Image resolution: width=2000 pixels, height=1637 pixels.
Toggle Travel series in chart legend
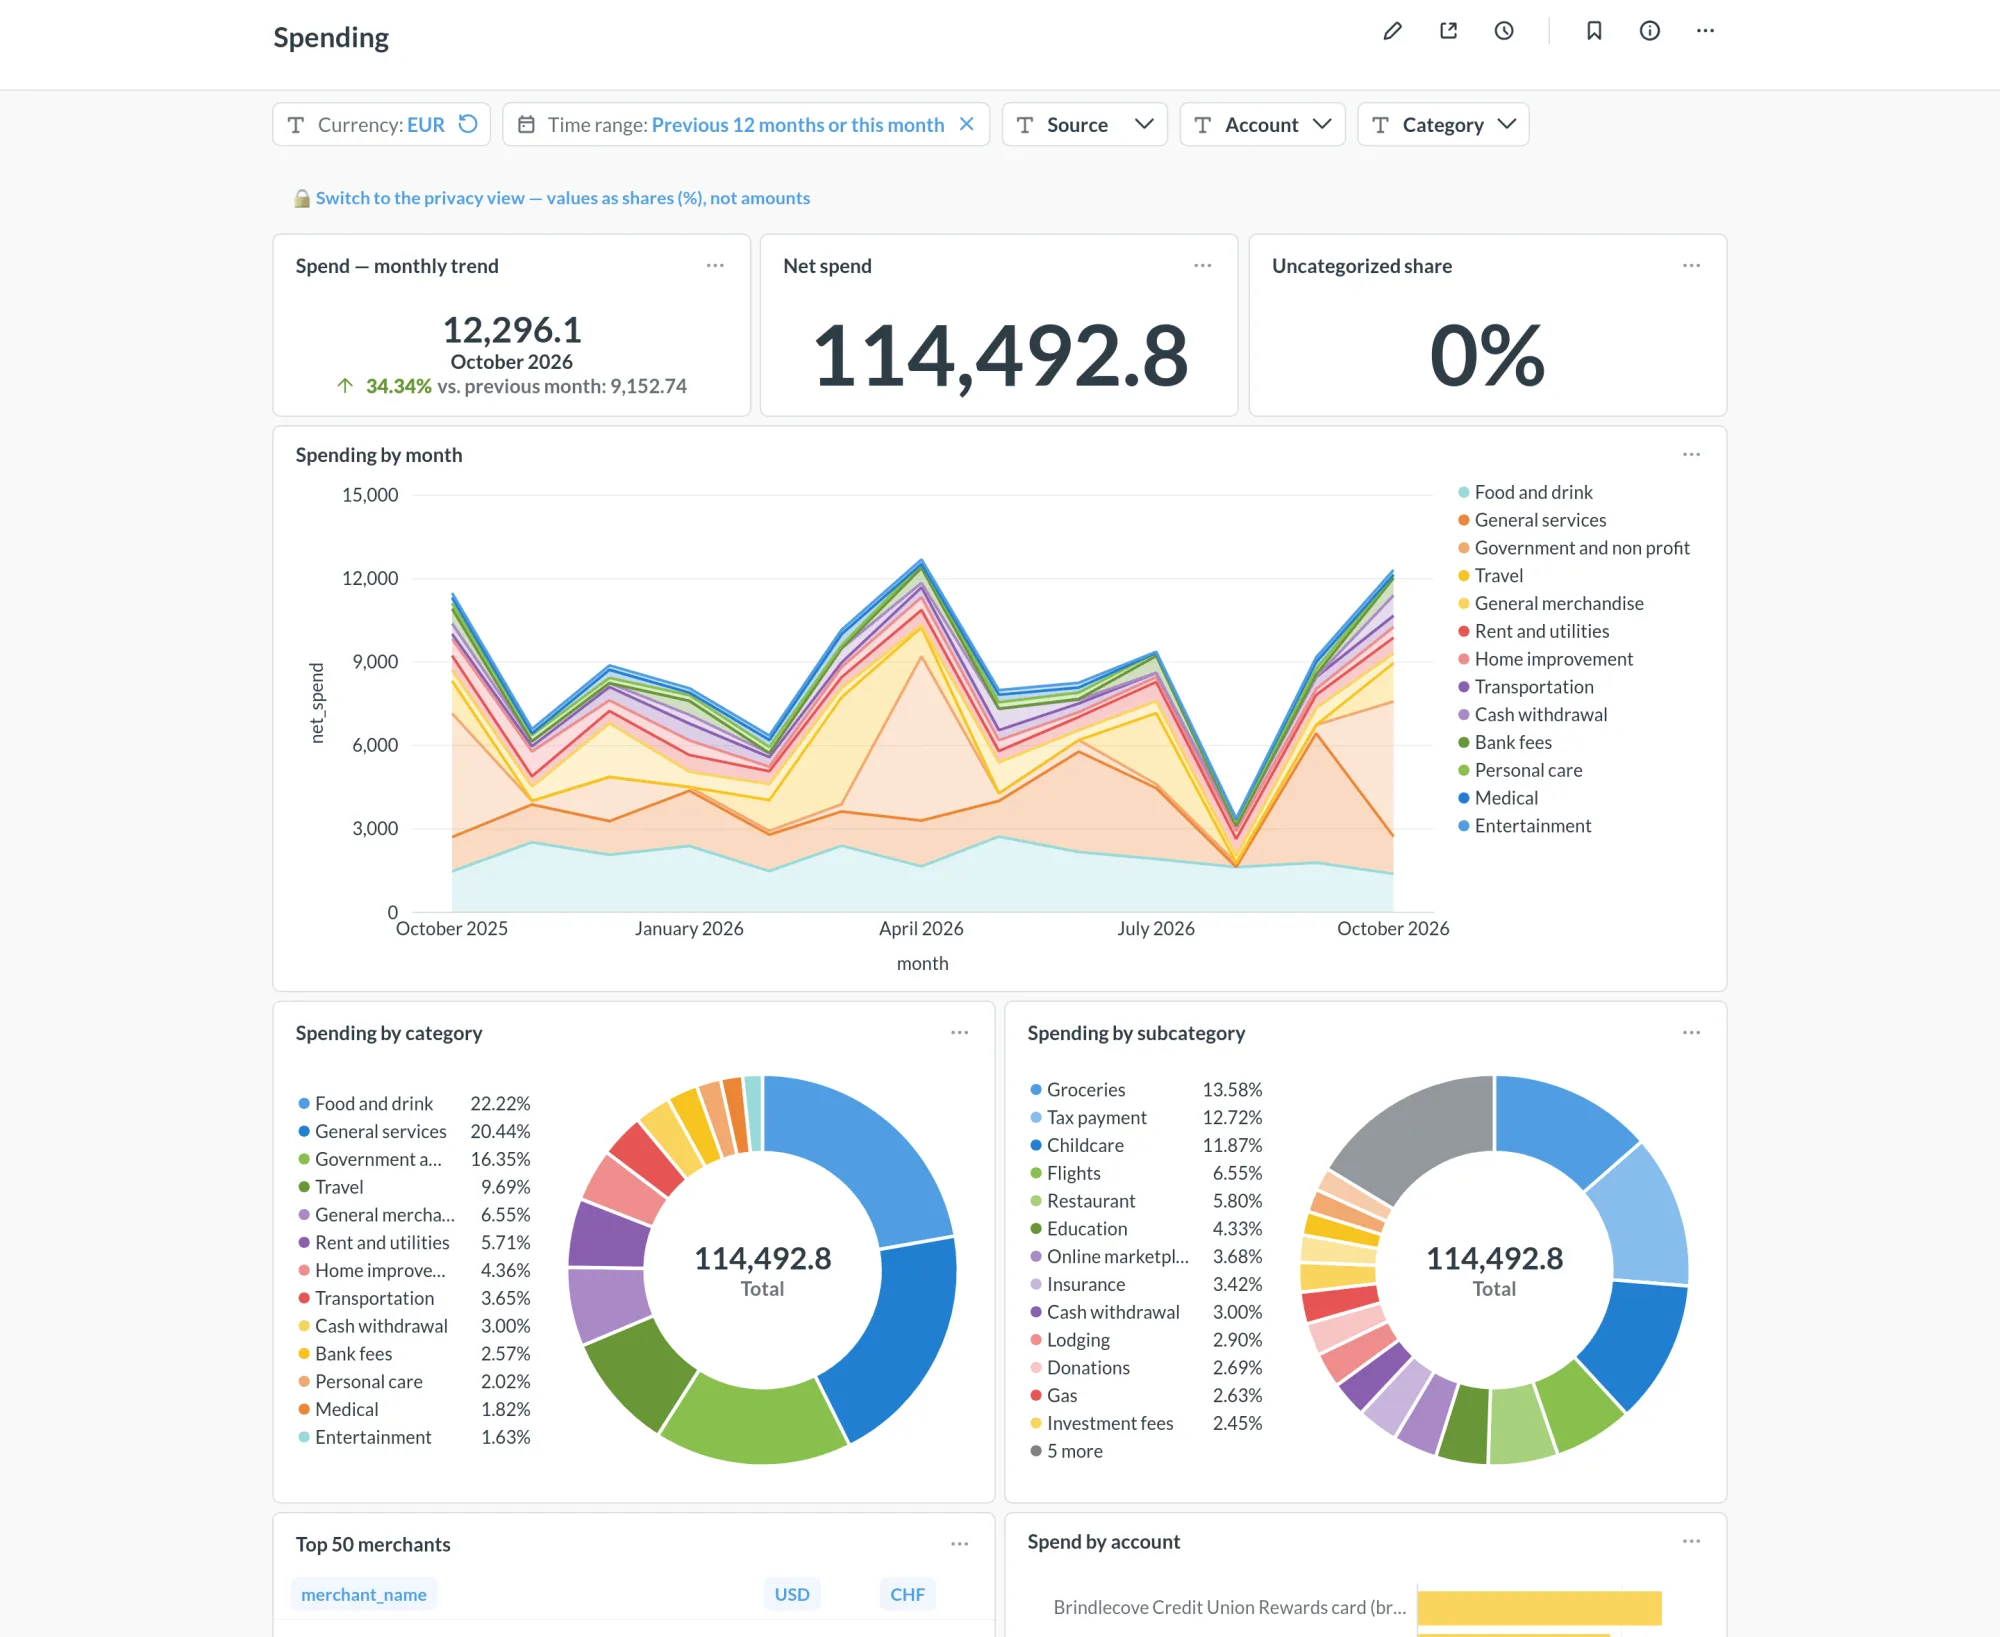pyautogui.click(x=1490, y=576)
